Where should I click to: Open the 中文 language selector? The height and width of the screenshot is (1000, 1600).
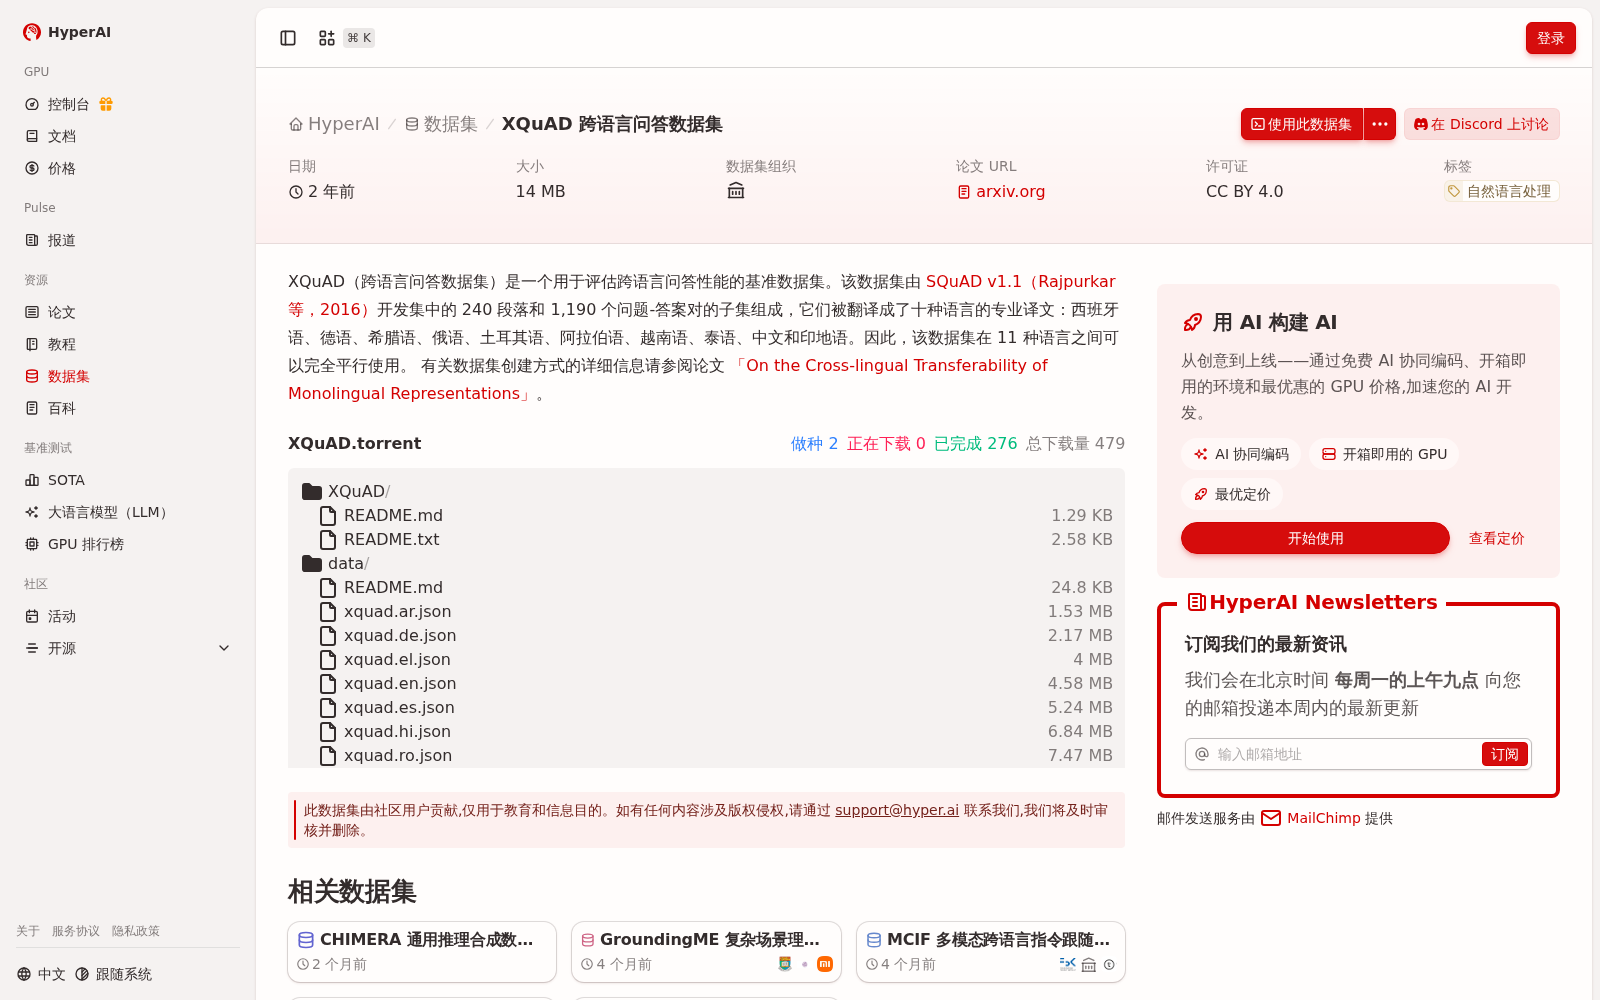point(41,974)
